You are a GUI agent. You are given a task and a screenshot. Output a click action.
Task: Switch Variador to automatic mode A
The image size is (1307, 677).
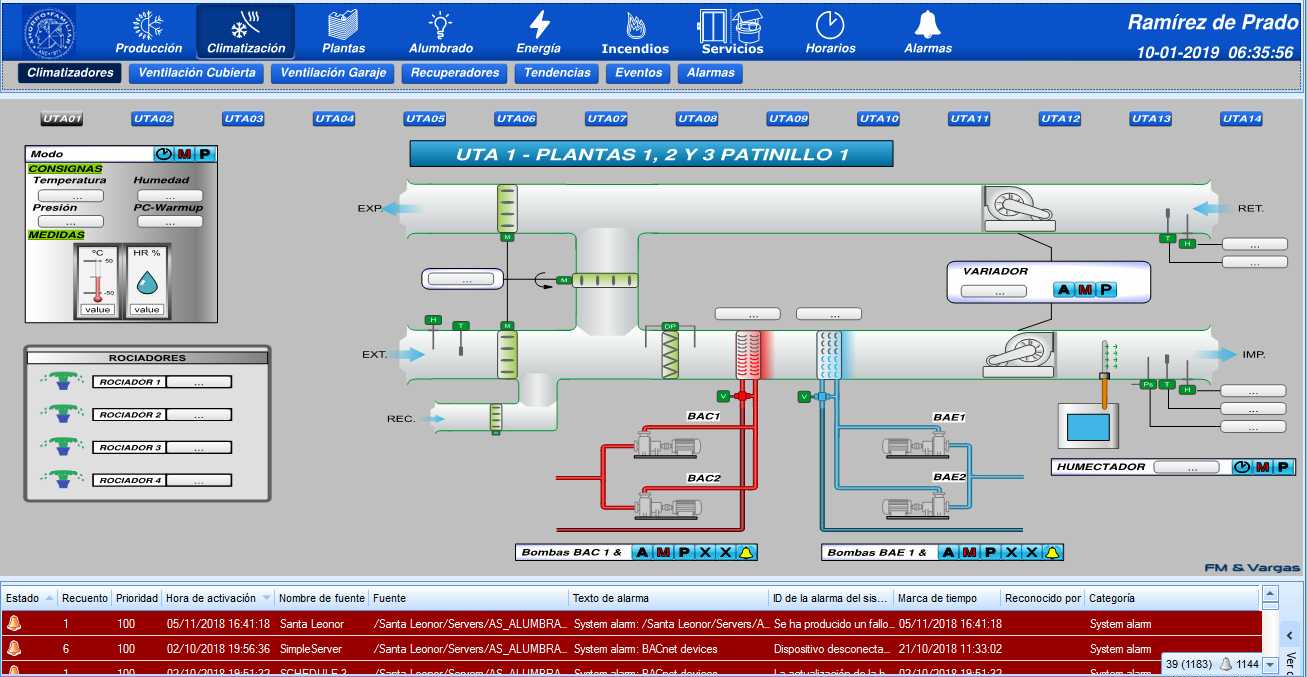(1064, 290)
